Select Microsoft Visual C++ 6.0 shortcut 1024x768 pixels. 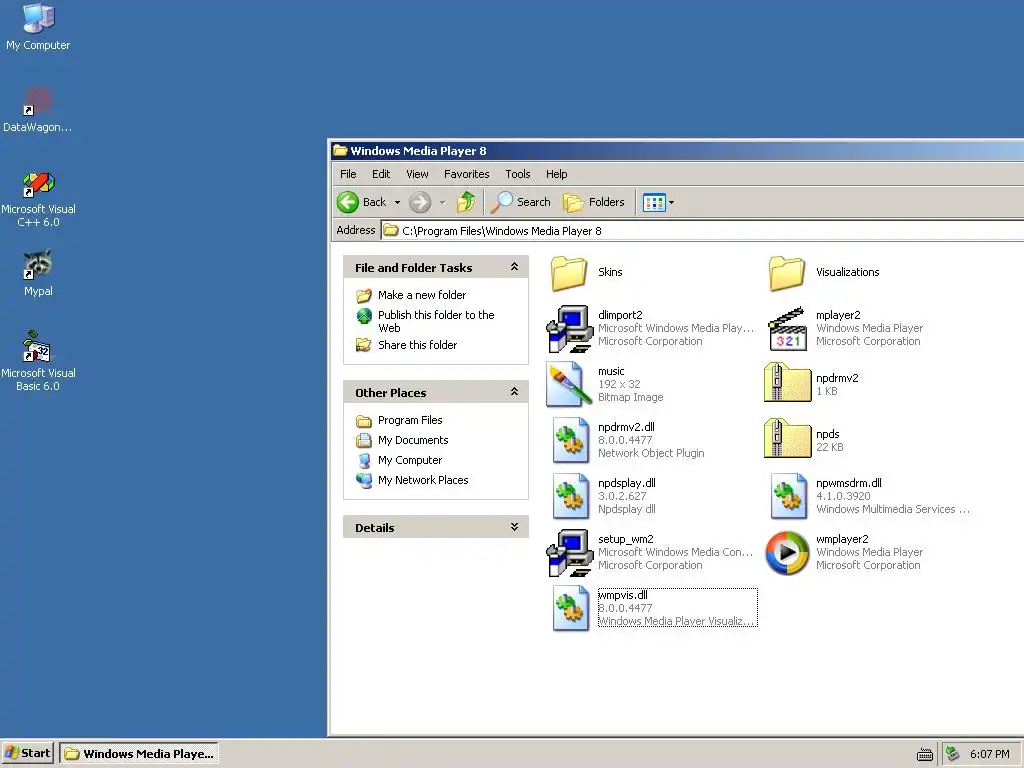38,199
